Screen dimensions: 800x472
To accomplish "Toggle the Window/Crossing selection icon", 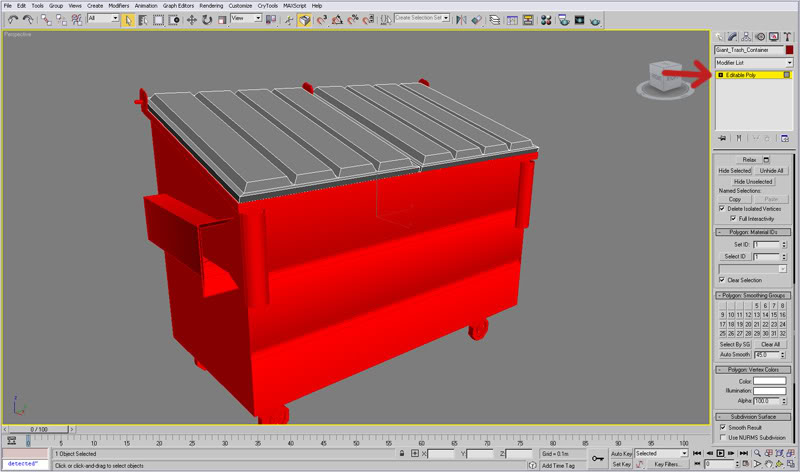I will tap(174, 20).
